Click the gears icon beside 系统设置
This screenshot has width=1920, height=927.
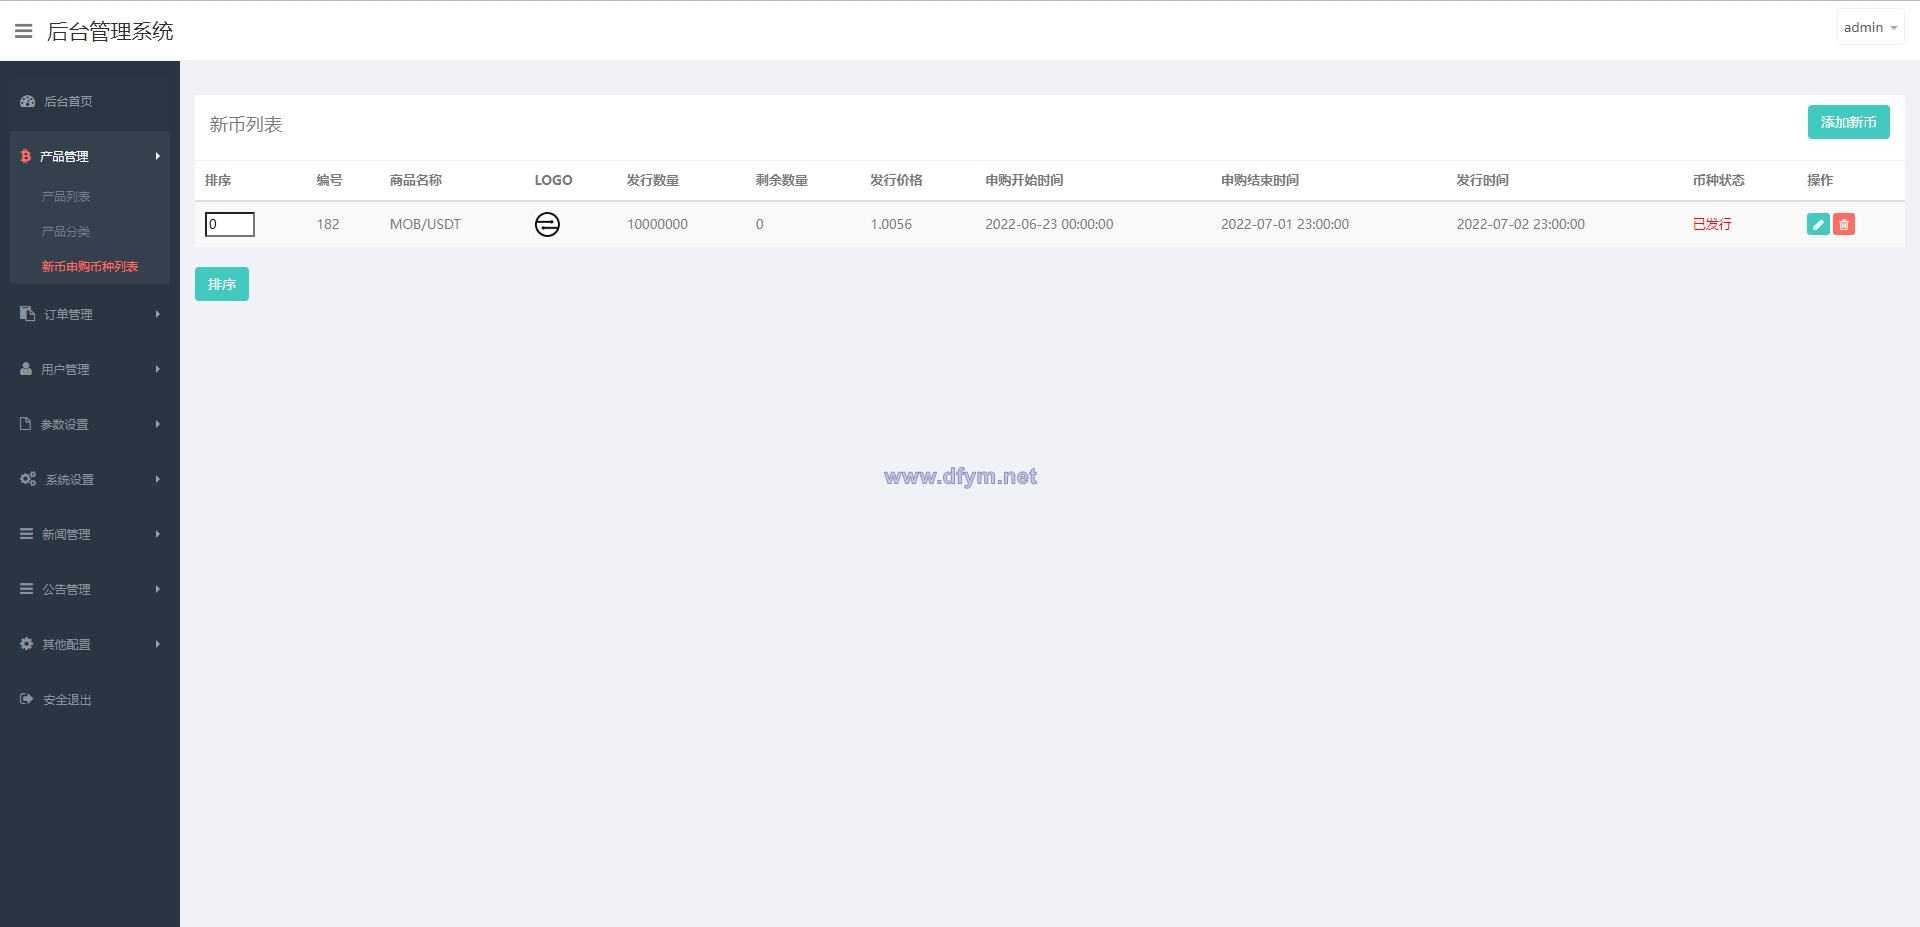[x=28, y=479]
